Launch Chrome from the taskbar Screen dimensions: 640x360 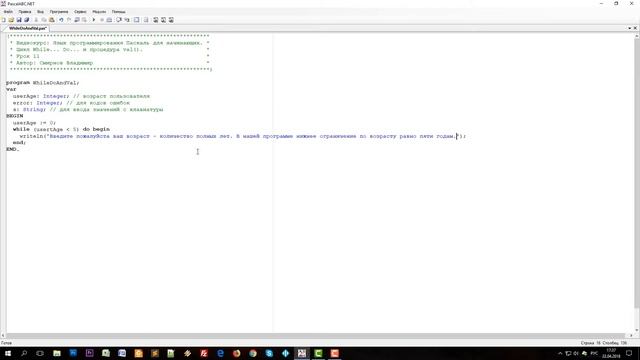(253, 353)
